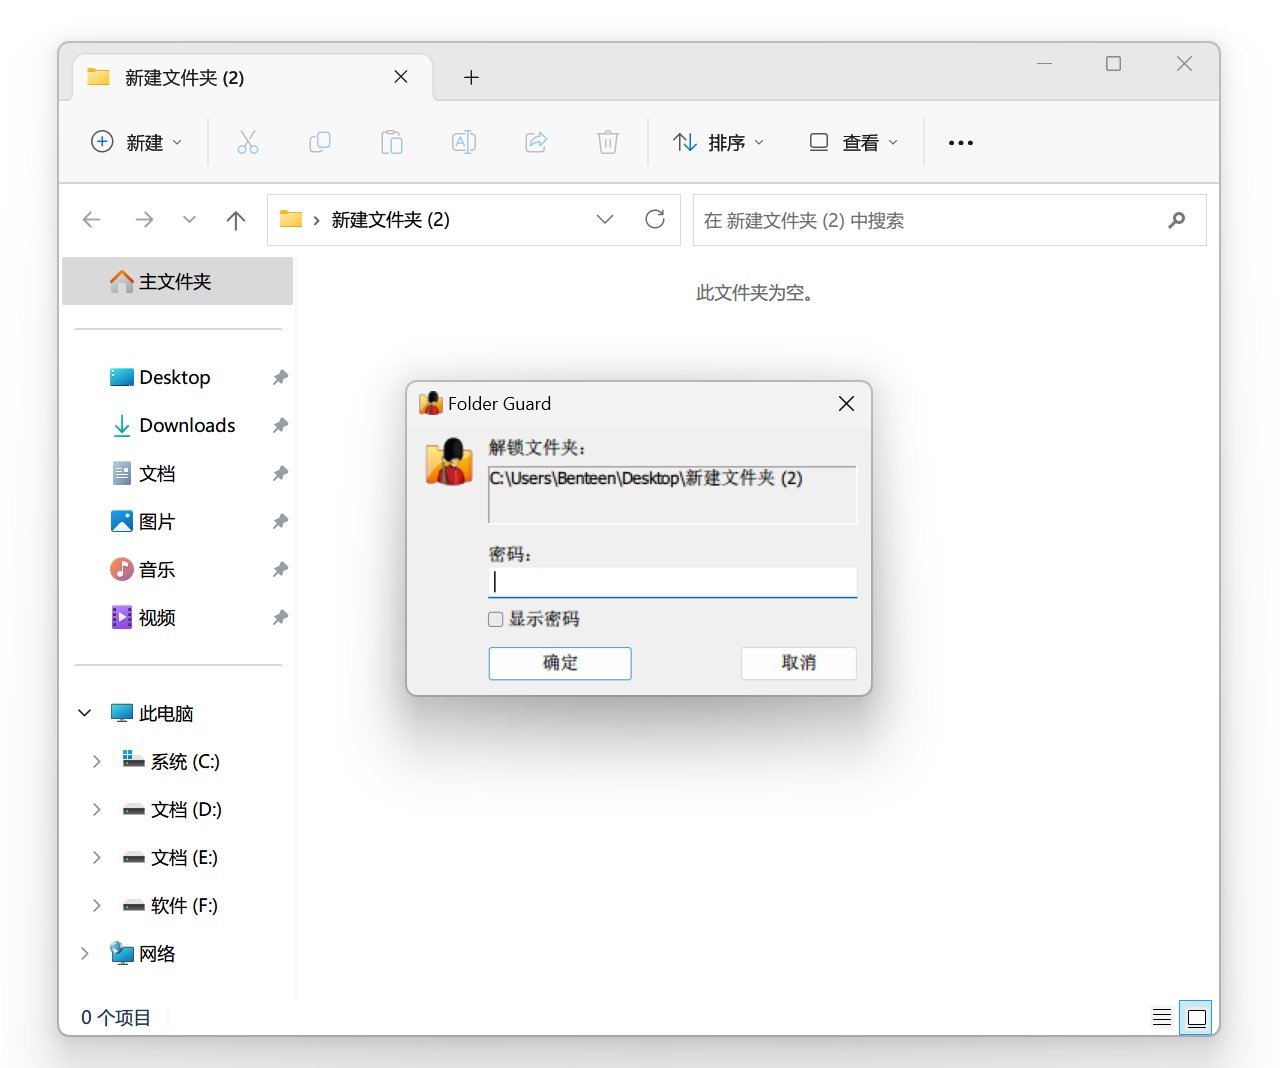Close the Folder Guard dialog
This screenshot has width=1280, height=1068.
pos(846,403)
